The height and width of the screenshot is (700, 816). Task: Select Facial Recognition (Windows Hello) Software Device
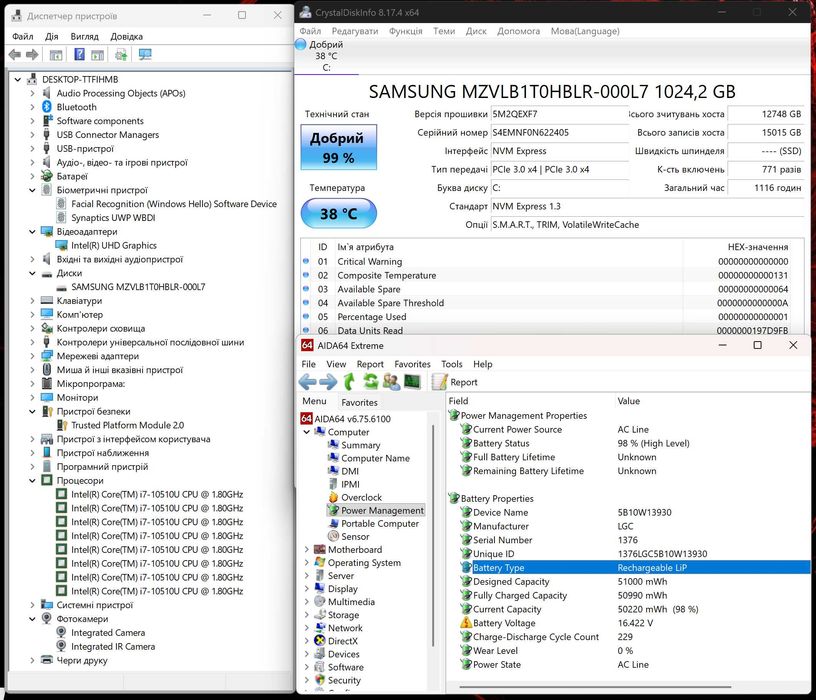pos(174,204)
